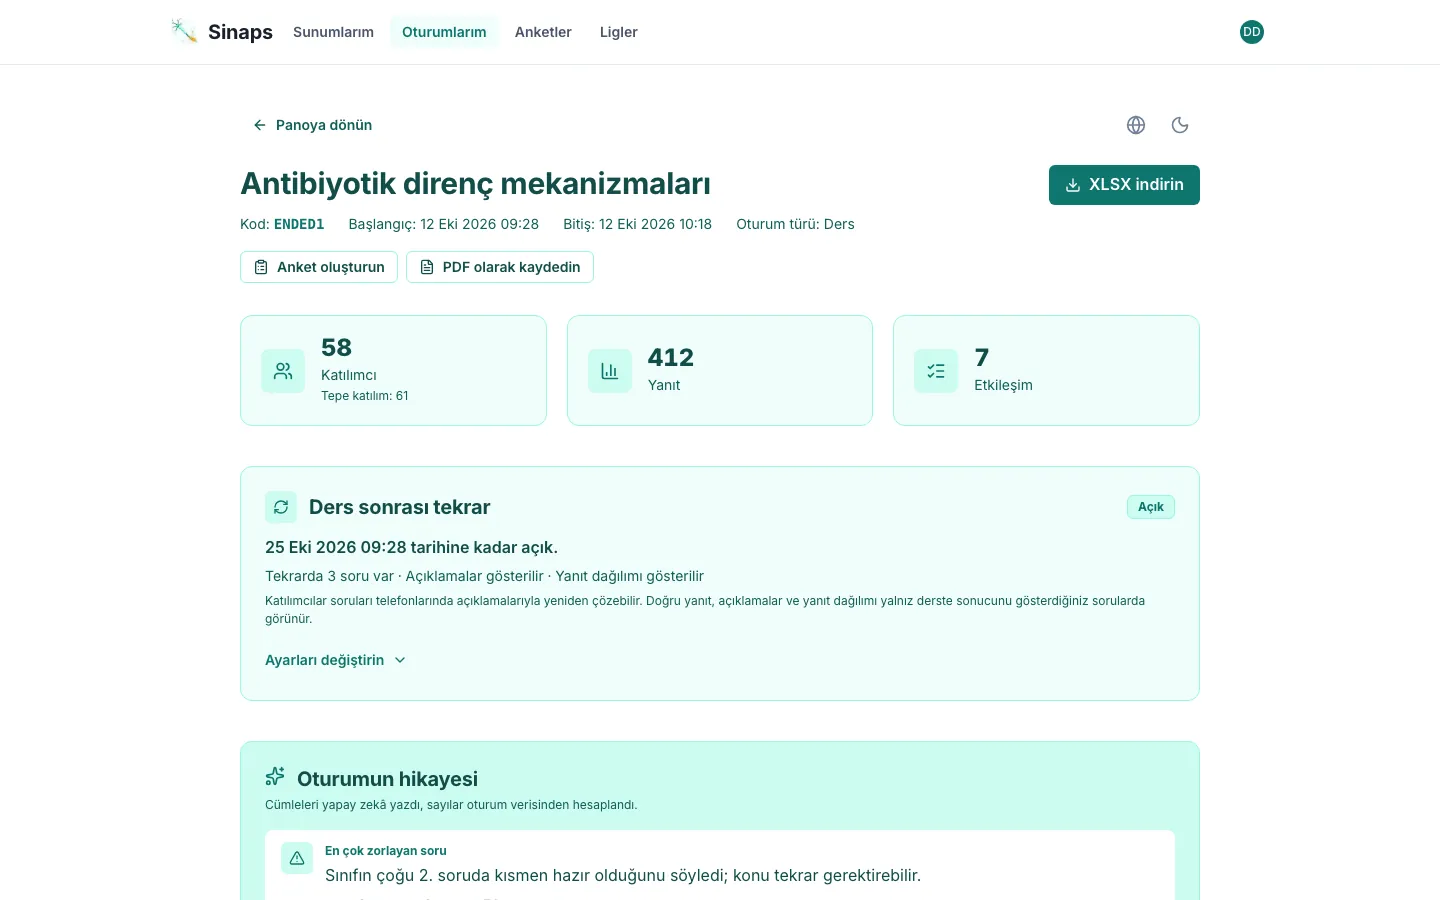Click the 25 Eki 2026 09:28 deadline text
This screenshot has width=1440, height=900.
tap(411, 547)
